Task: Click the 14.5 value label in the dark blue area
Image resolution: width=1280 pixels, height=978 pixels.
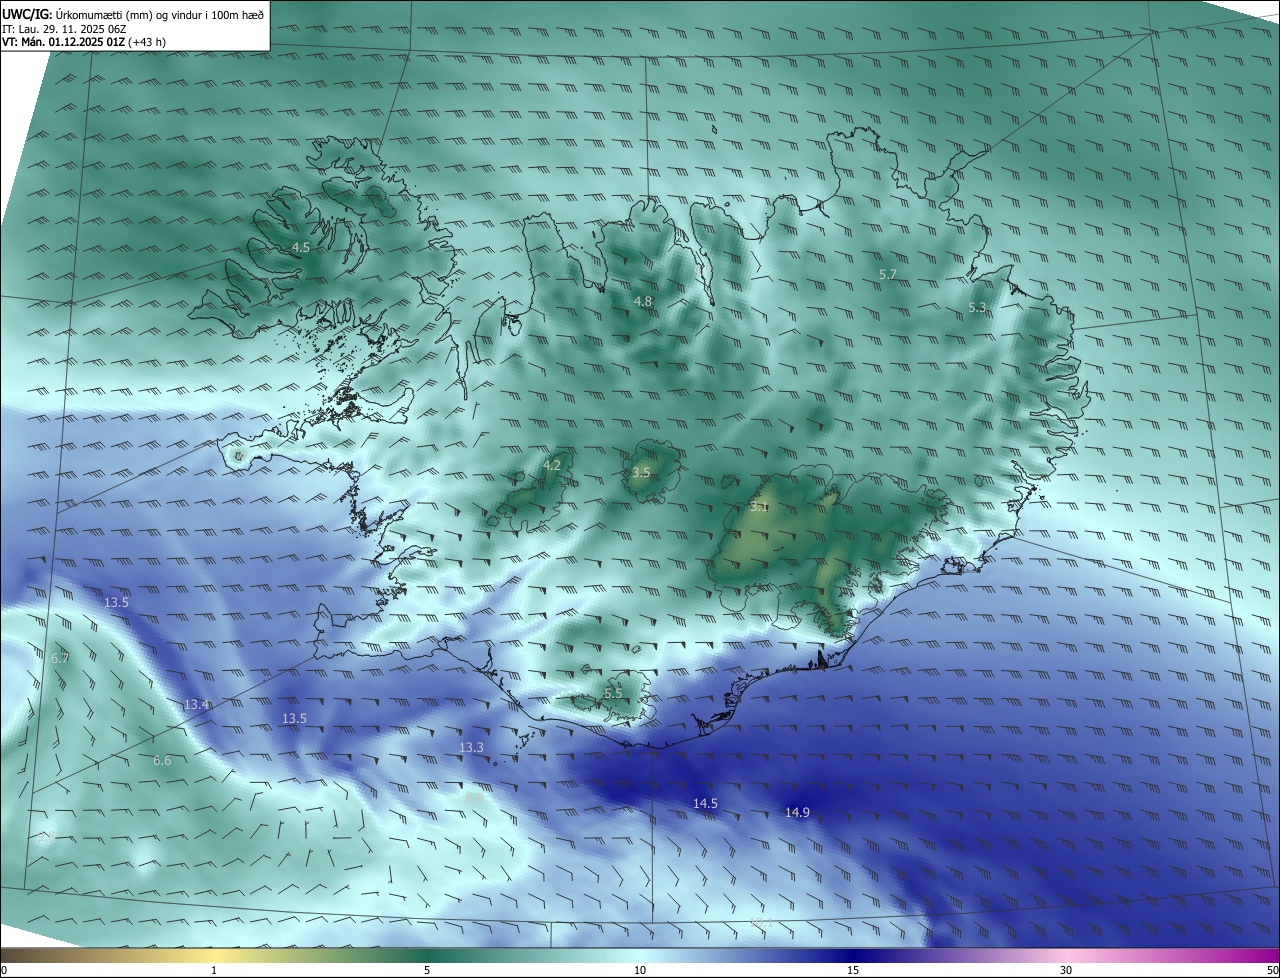Action: (x=705, y=804)
